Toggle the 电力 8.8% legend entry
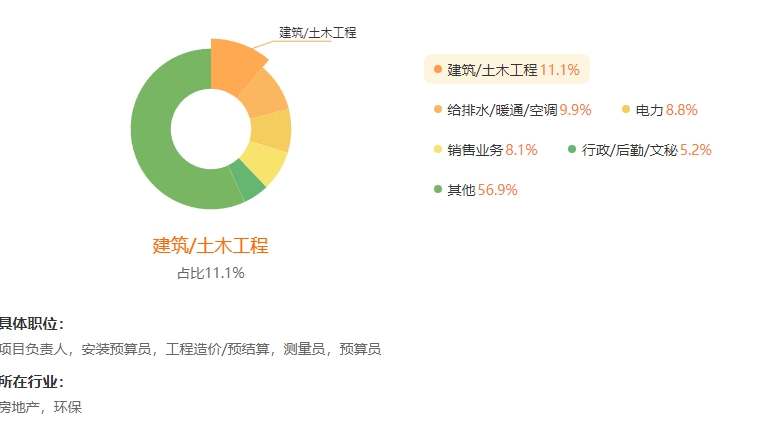This screenshot has height=428, width=772. tap(660, 109)
